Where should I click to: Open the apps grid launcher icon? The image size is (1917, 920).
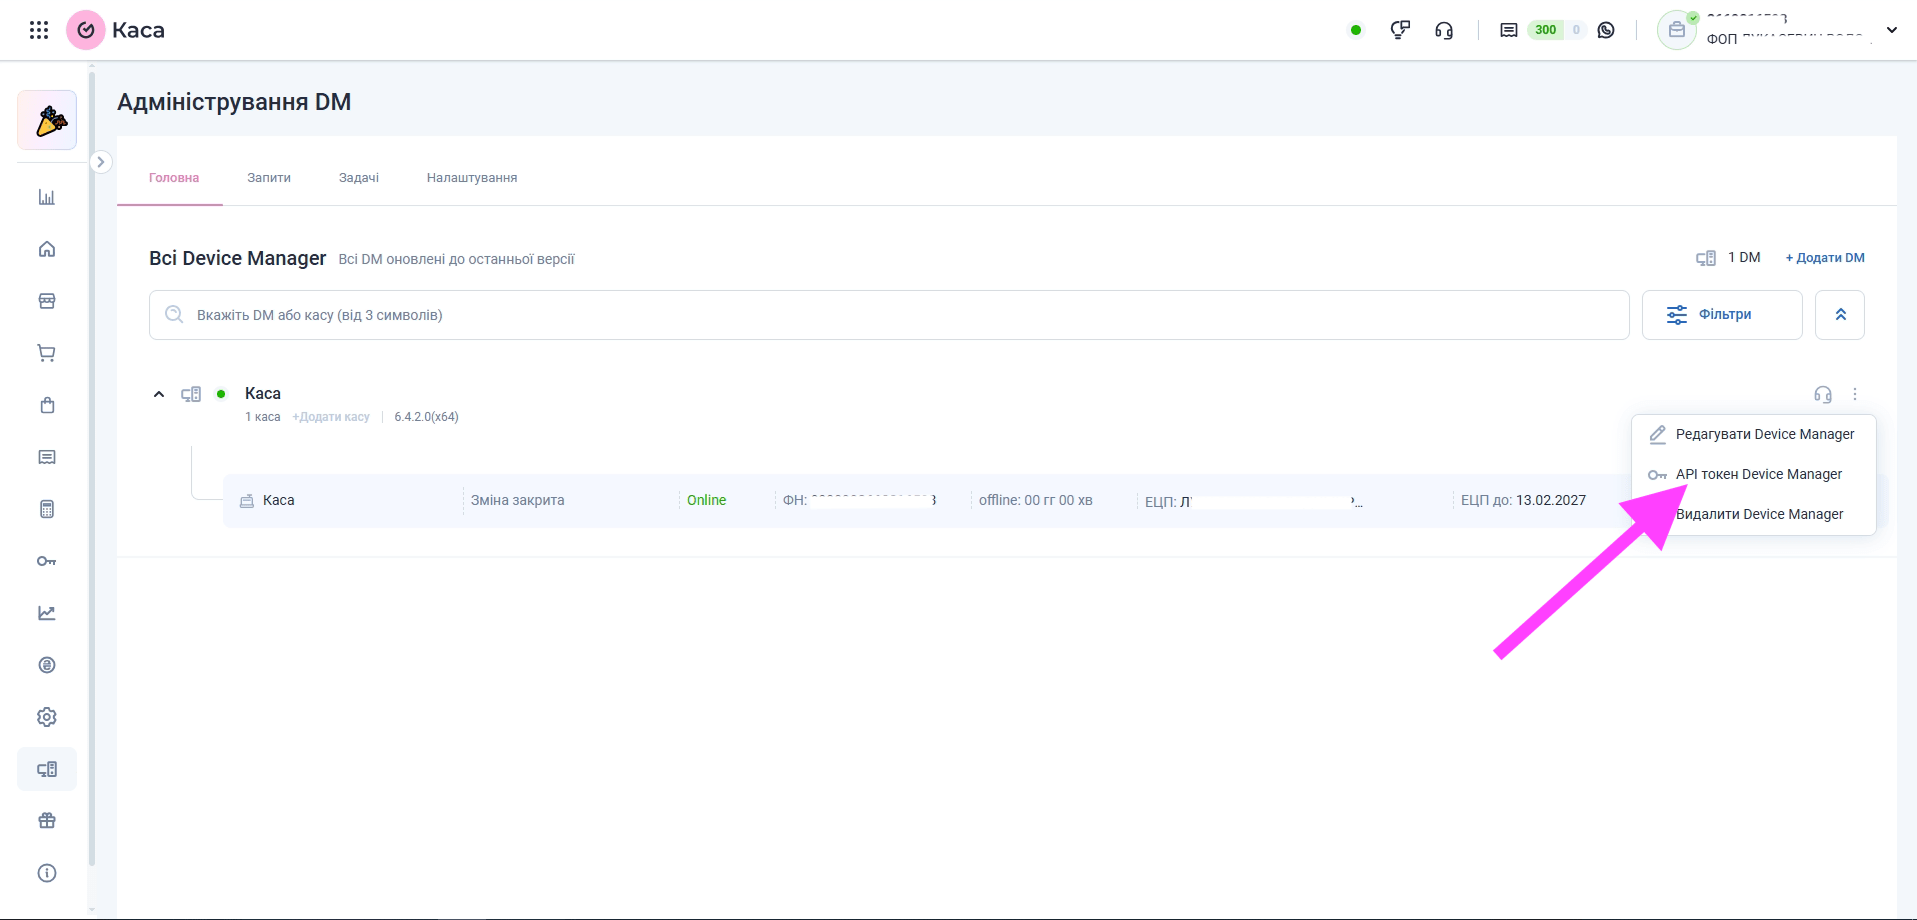(x=39, y=30)
